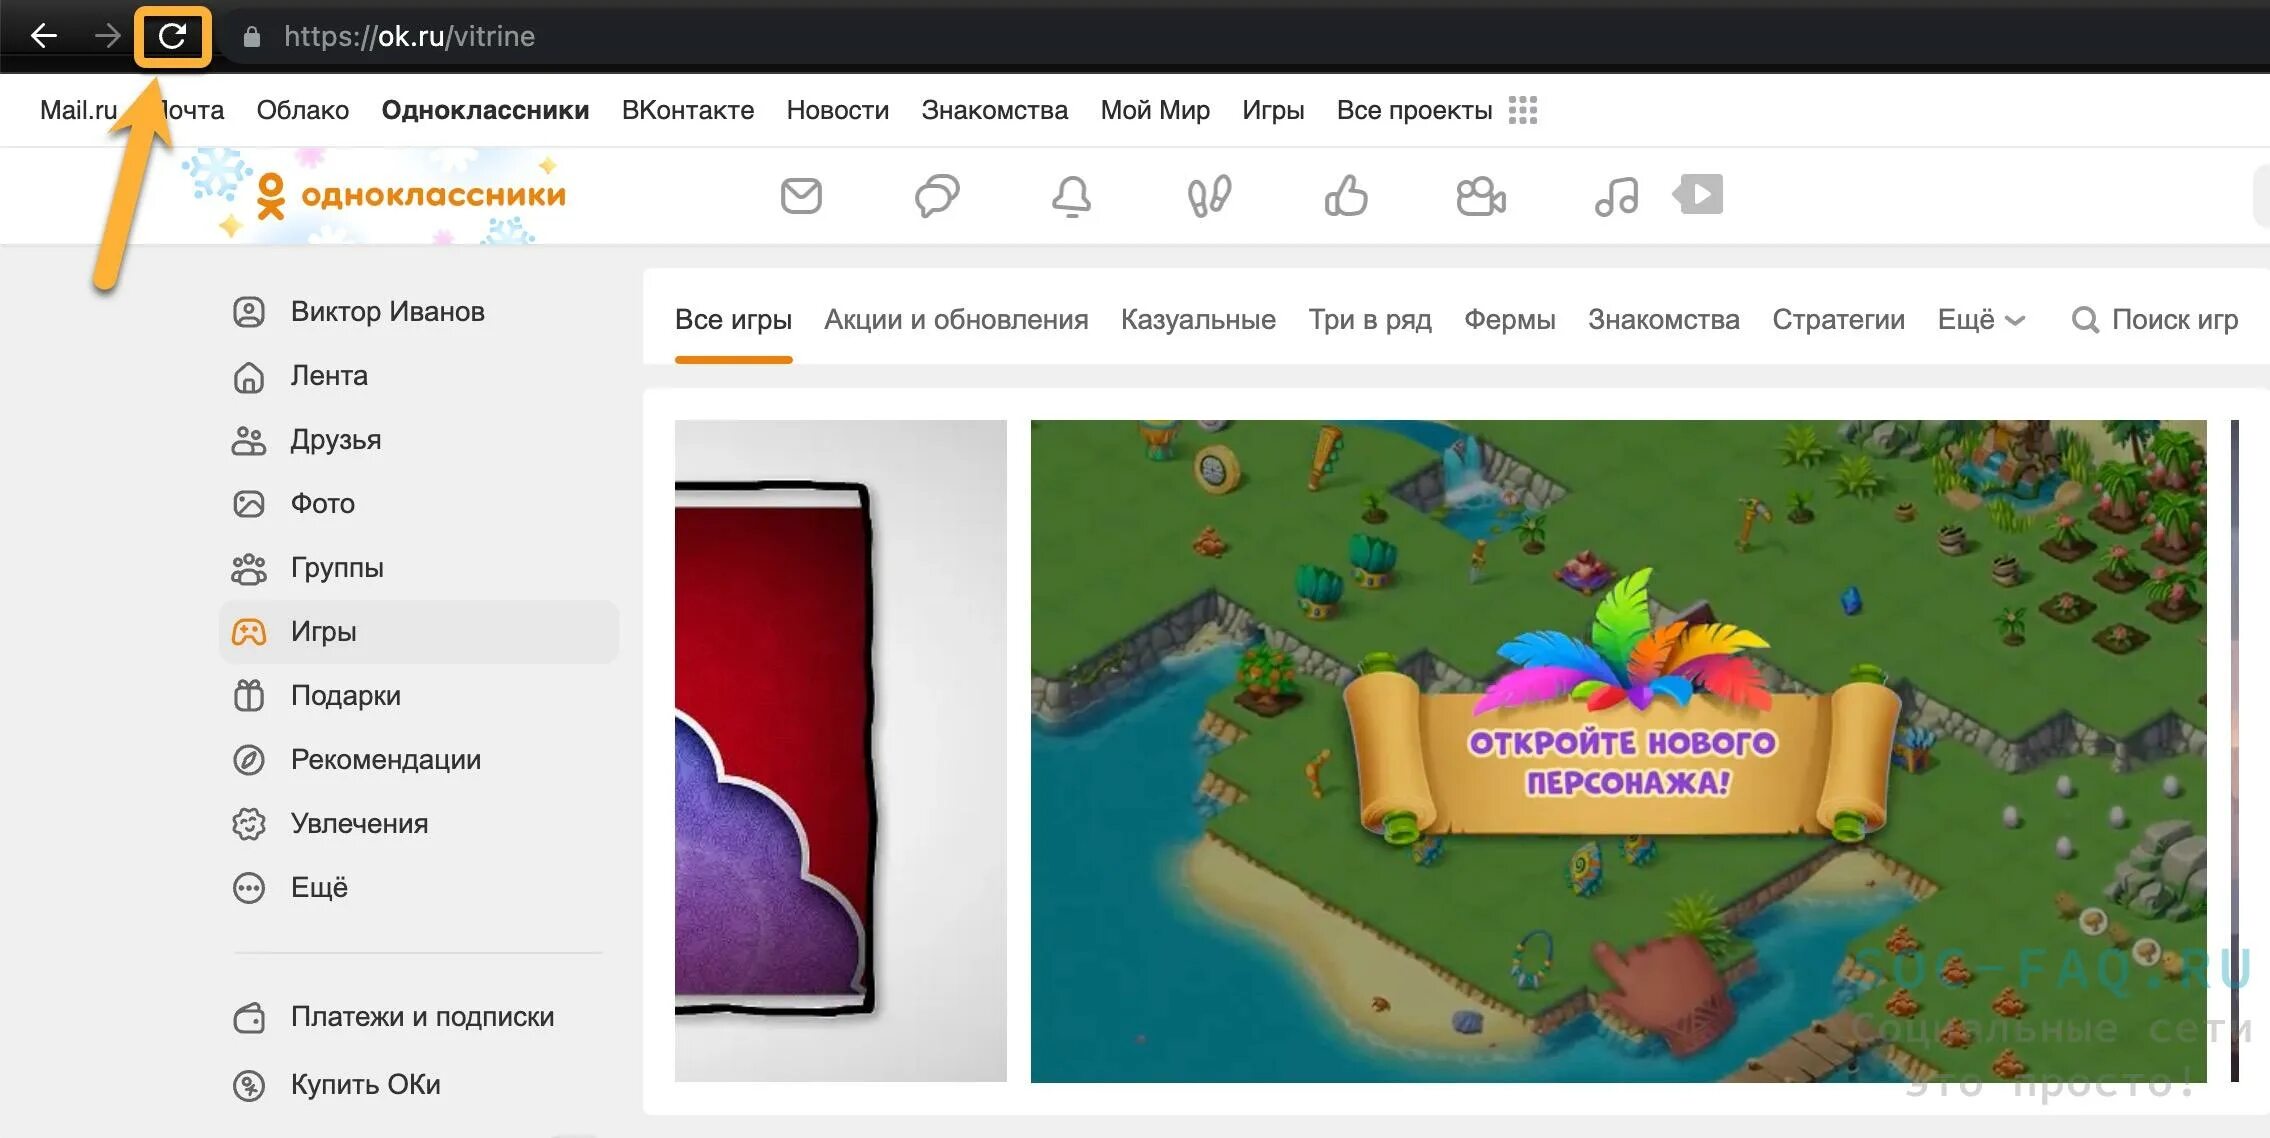Viewport: 2270px width, 1138px height.
Task: Click the people icon beside Друзья
Action: pyautogui.click(x=249, y=441)
